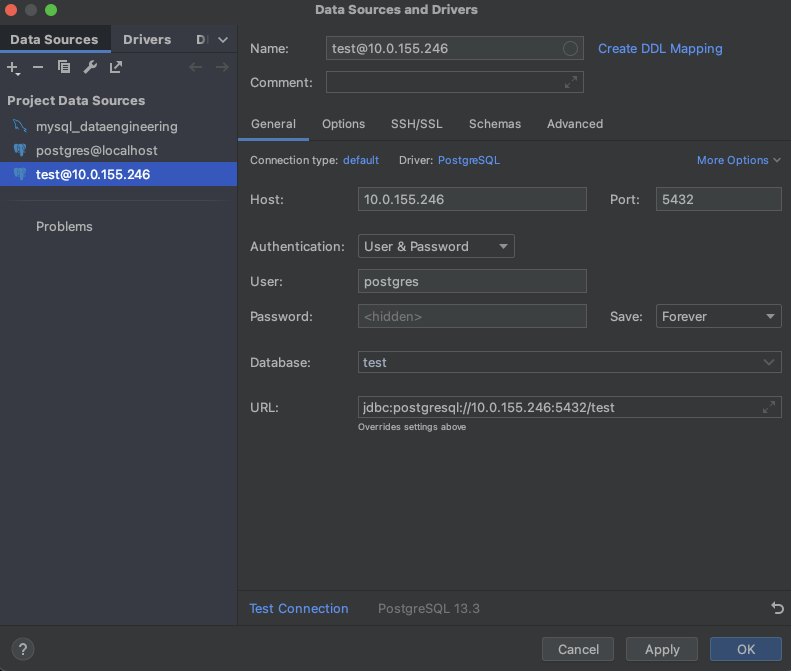Revert changes with the undo arrow icon
Screen dimensions: 791x671
click(777, 608)
